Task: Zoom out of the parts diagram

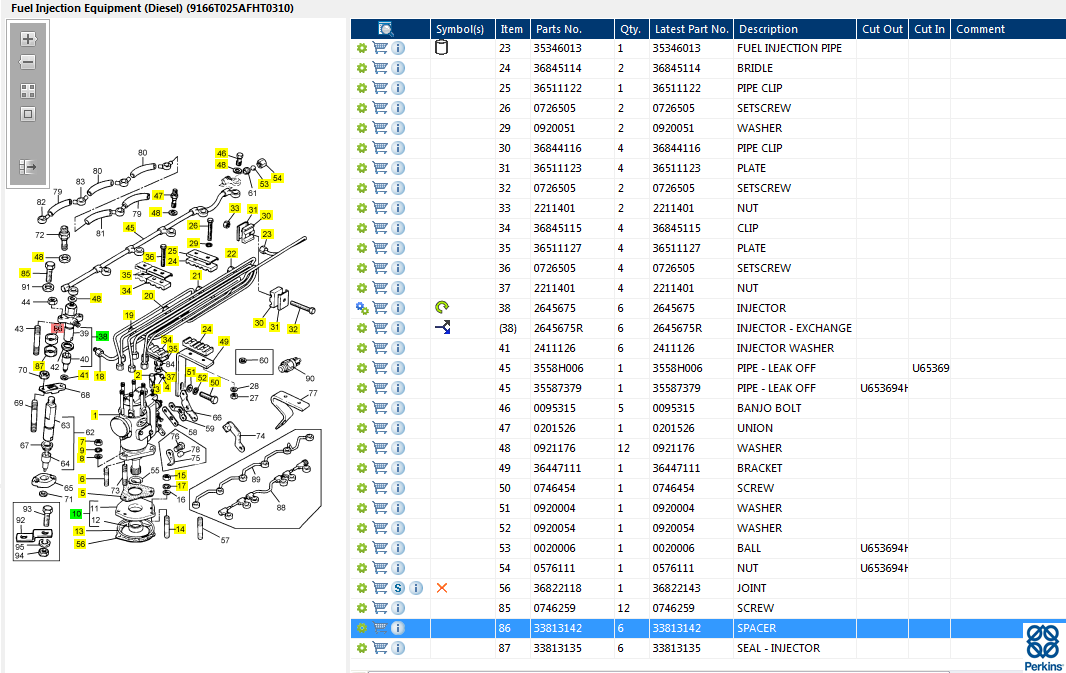Action: pos(28,63)
